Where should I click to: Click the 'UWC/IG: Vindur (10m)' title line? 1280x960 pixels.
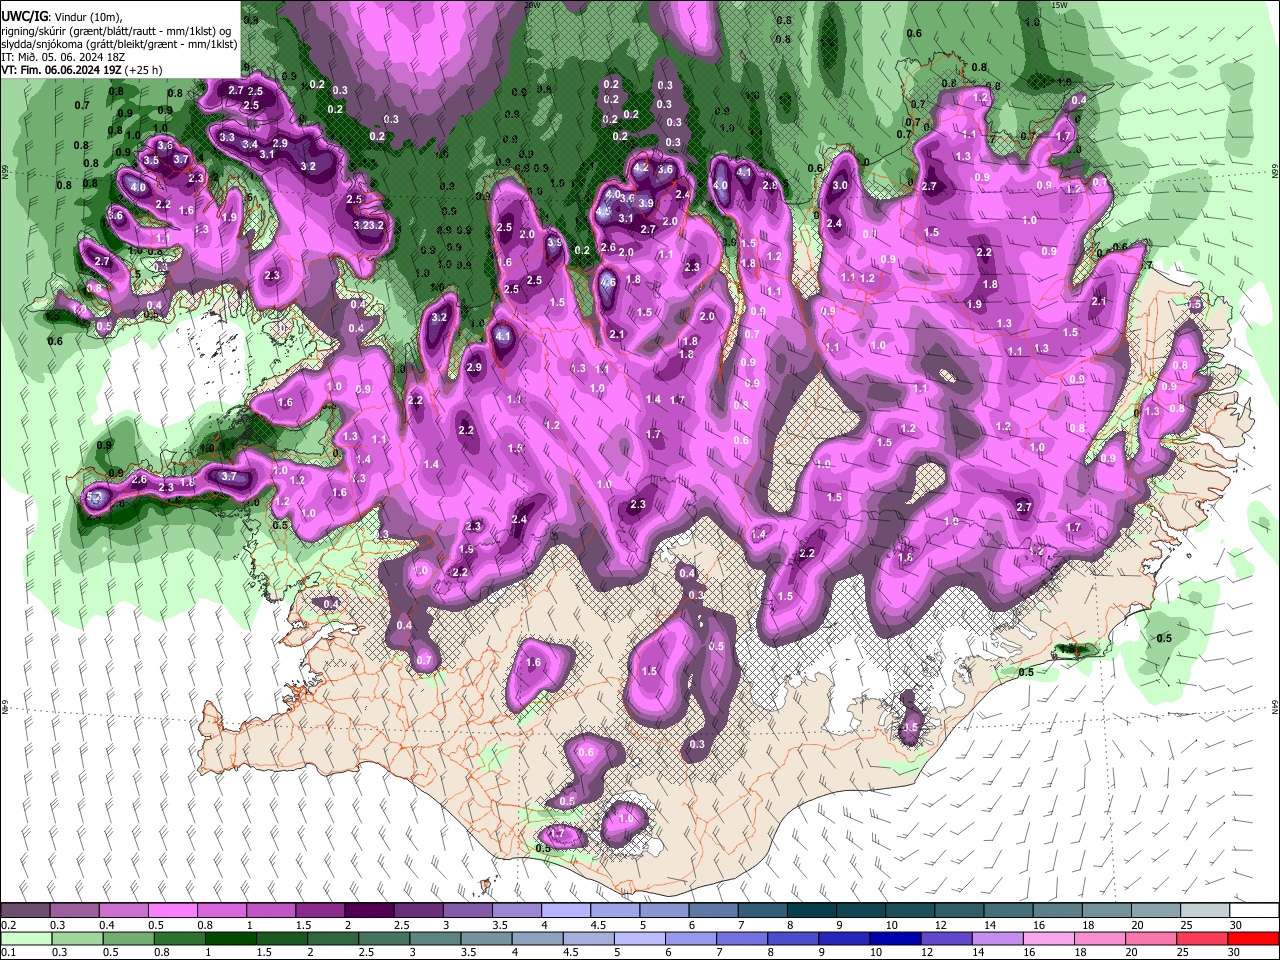pos(61,18)
